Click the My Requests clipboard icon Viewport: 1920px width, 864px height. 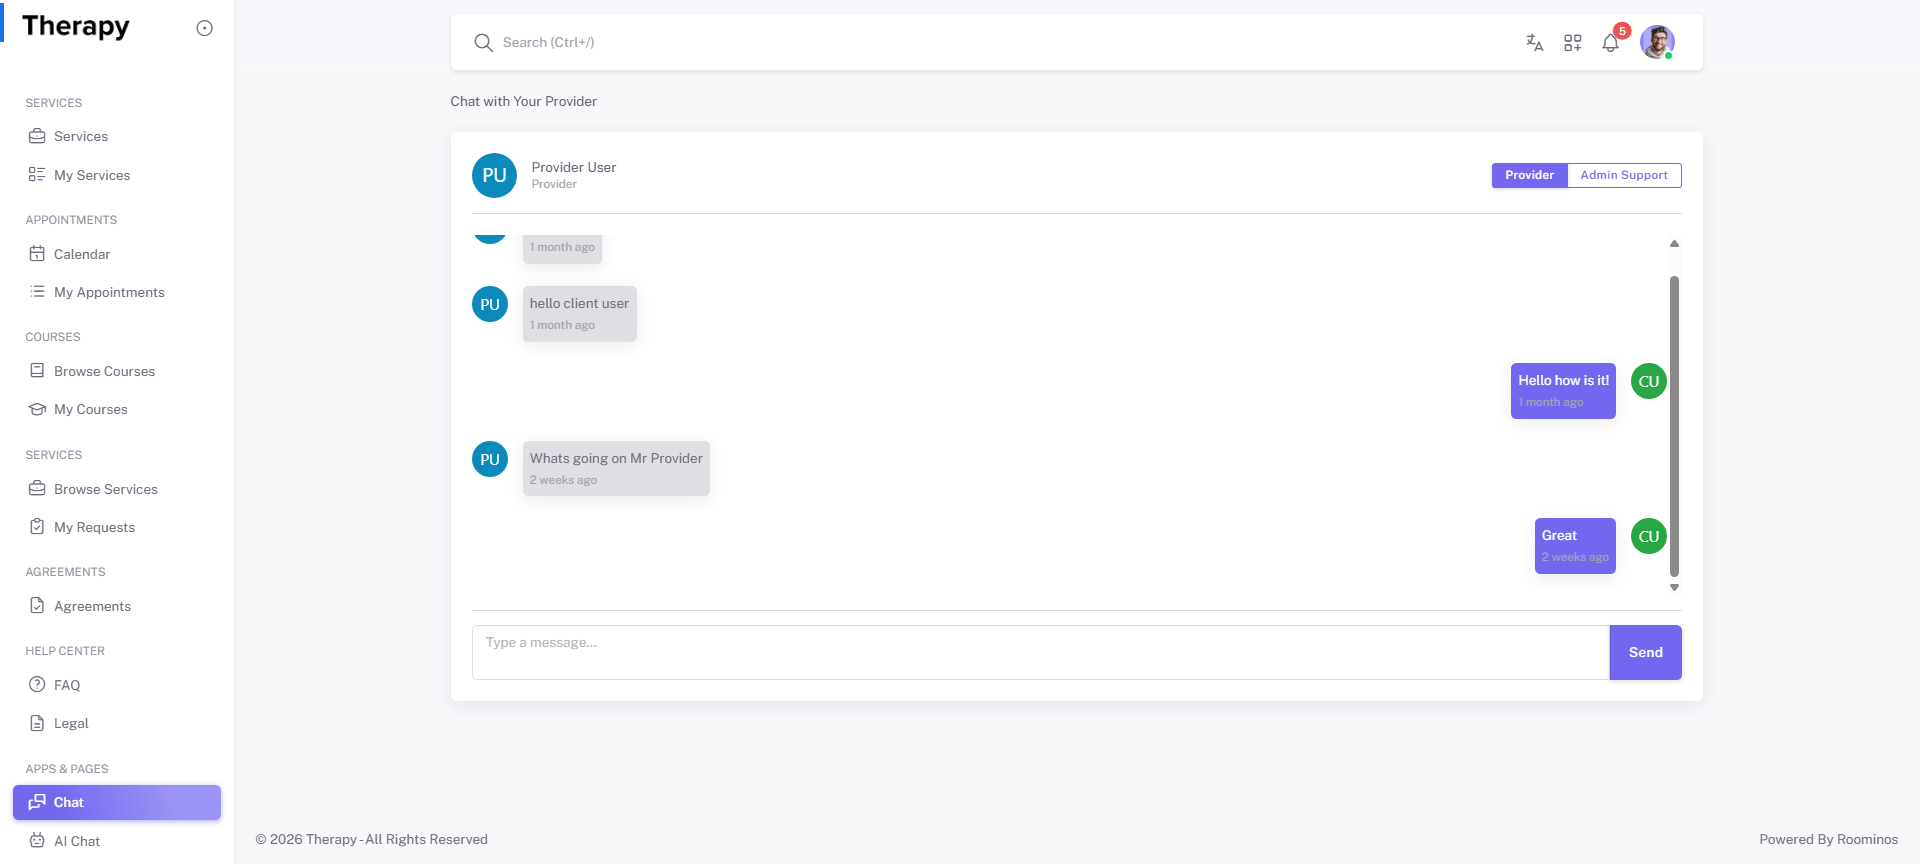(37, 526)
